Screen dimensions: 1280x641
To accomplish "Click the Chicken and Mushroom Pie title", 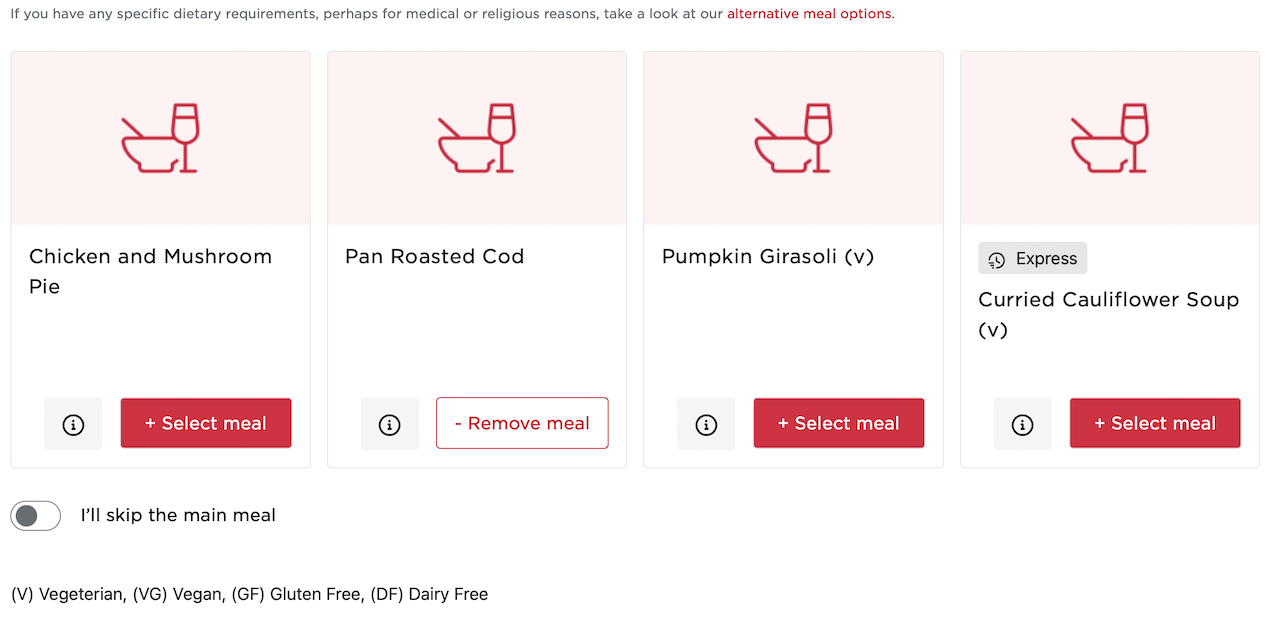I will pos(151,271).
